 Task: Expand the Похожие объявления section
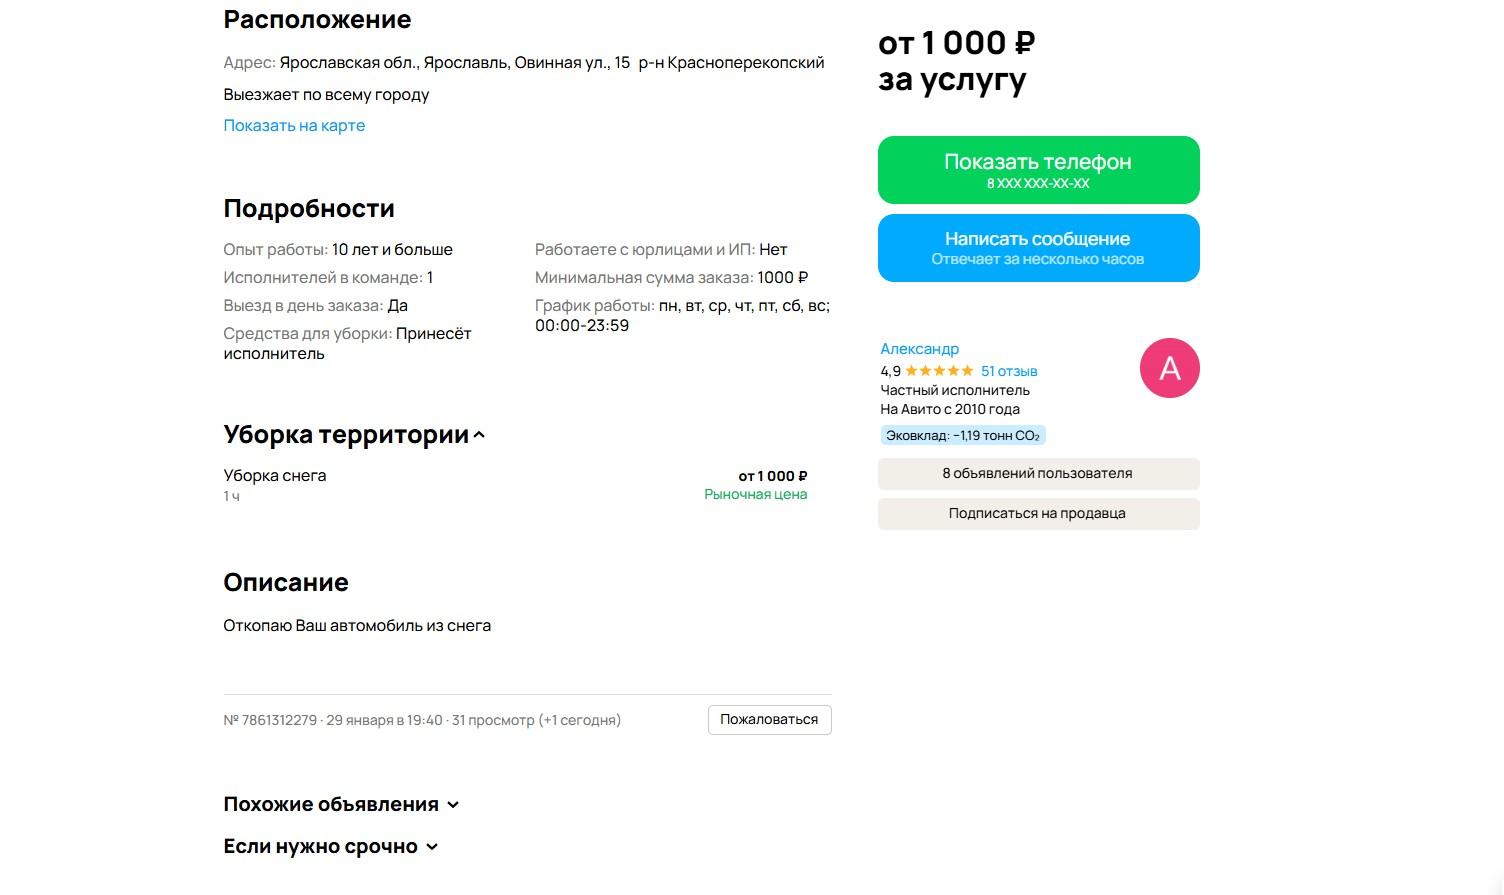[453, 805]
